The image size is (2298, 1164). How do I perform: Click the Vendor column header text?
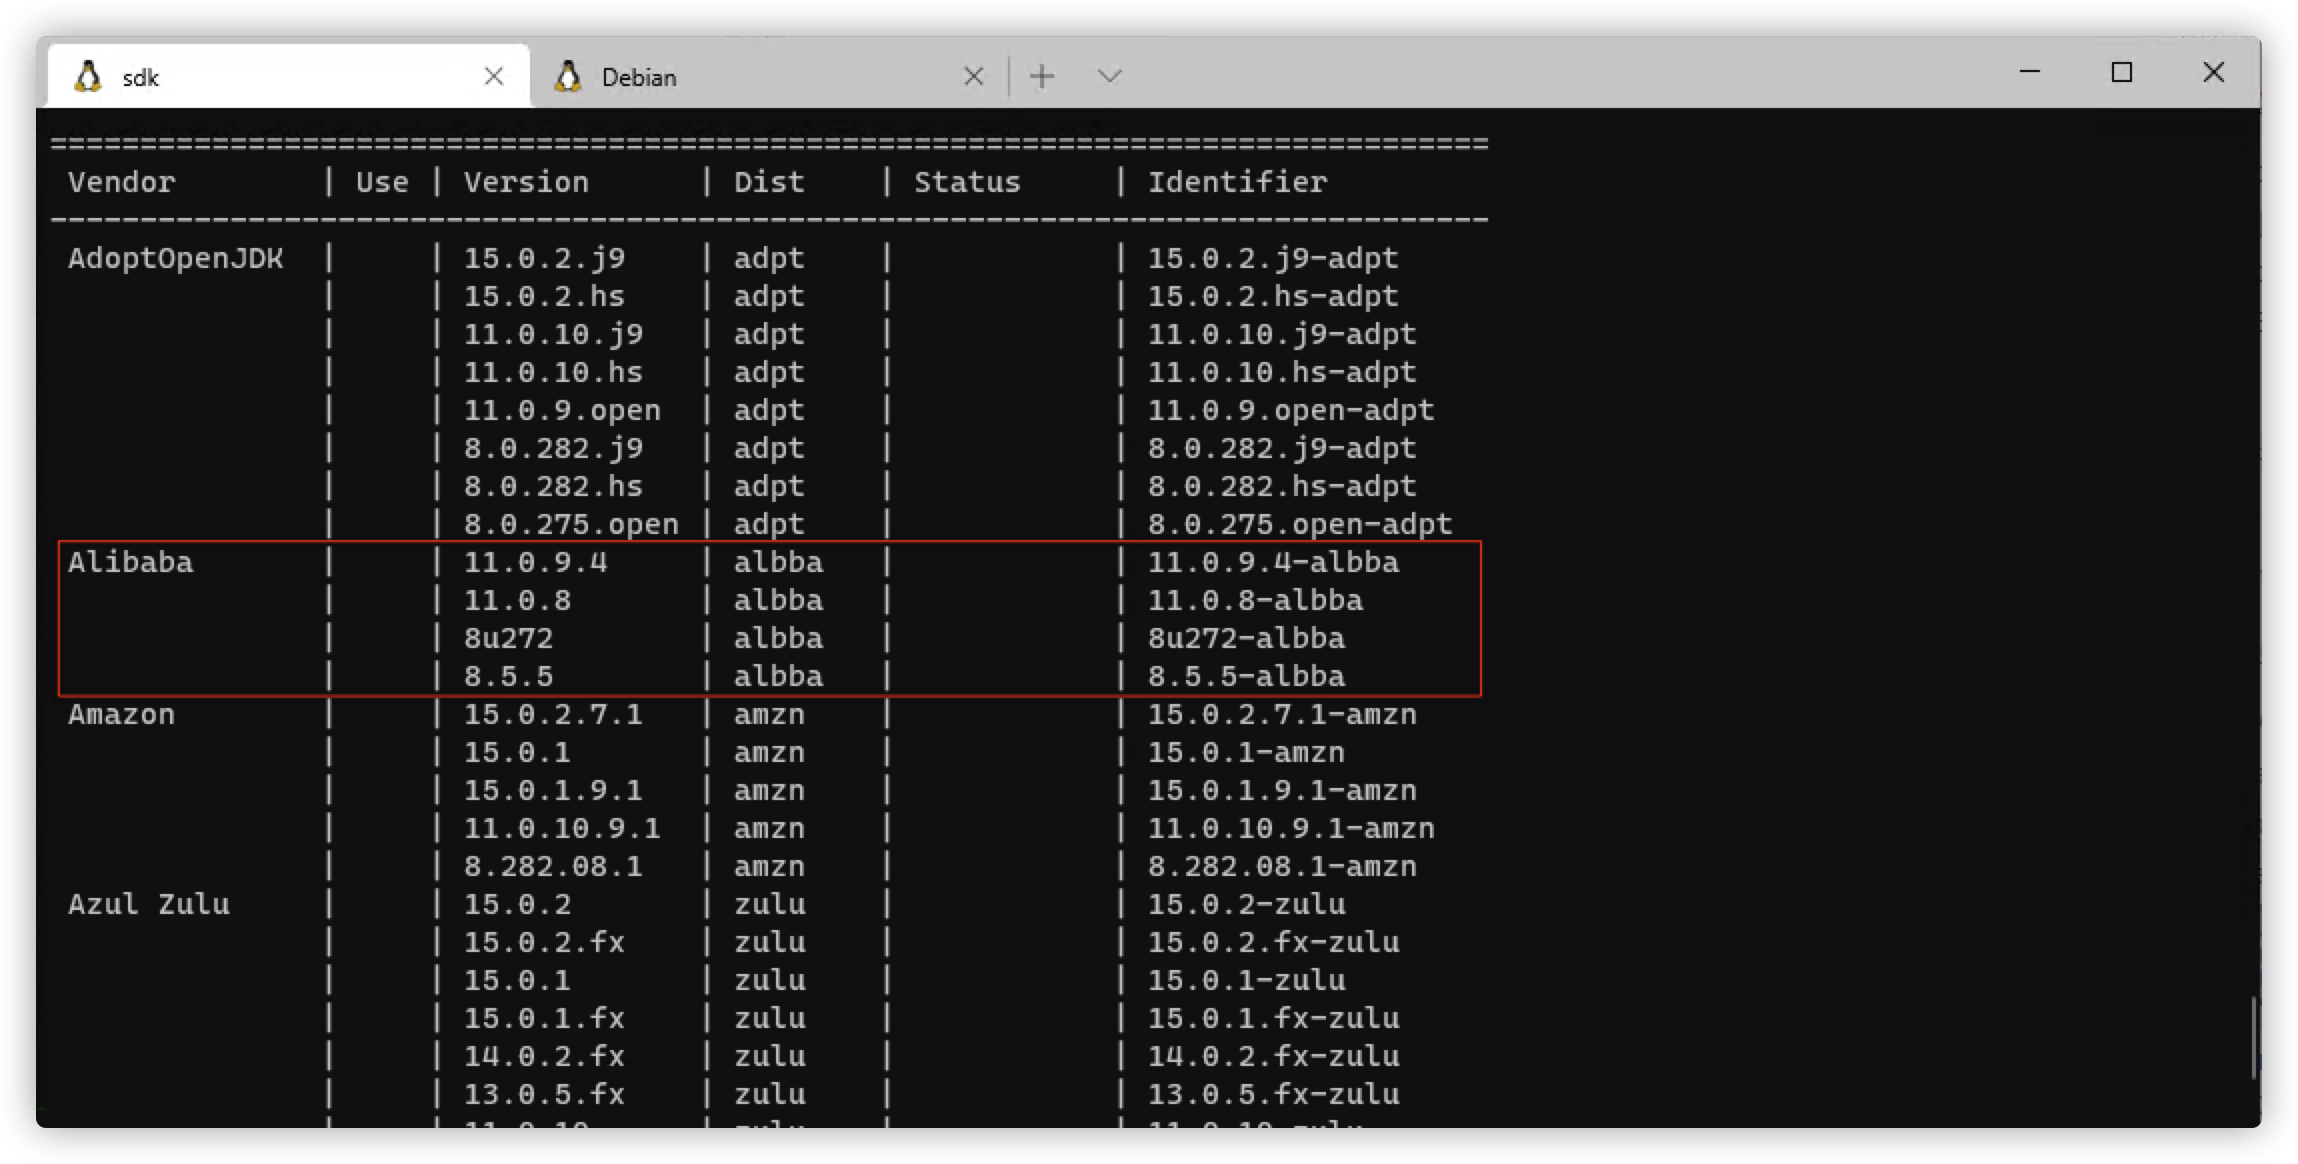click(121, 182)
